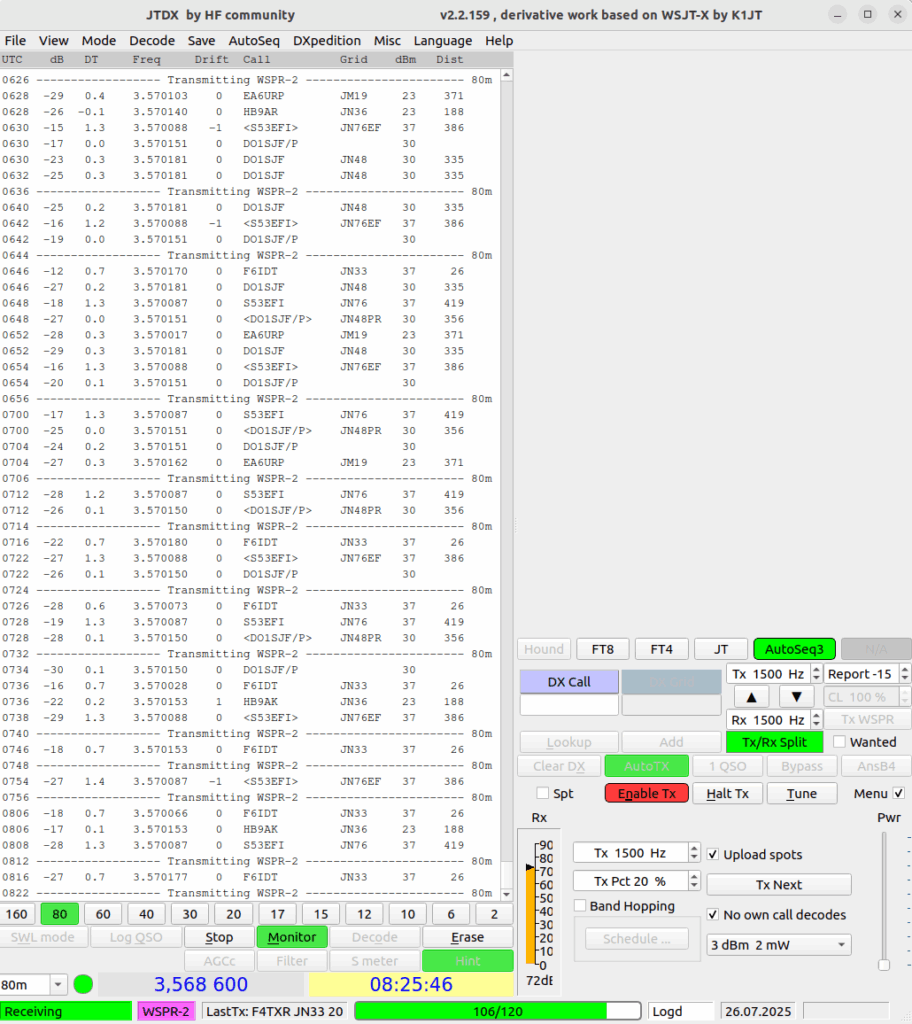Click the decode list scrollbar up arrow
Viewport: 912px width, 1024px height.
pyautogui.click(x=506, y=75)
